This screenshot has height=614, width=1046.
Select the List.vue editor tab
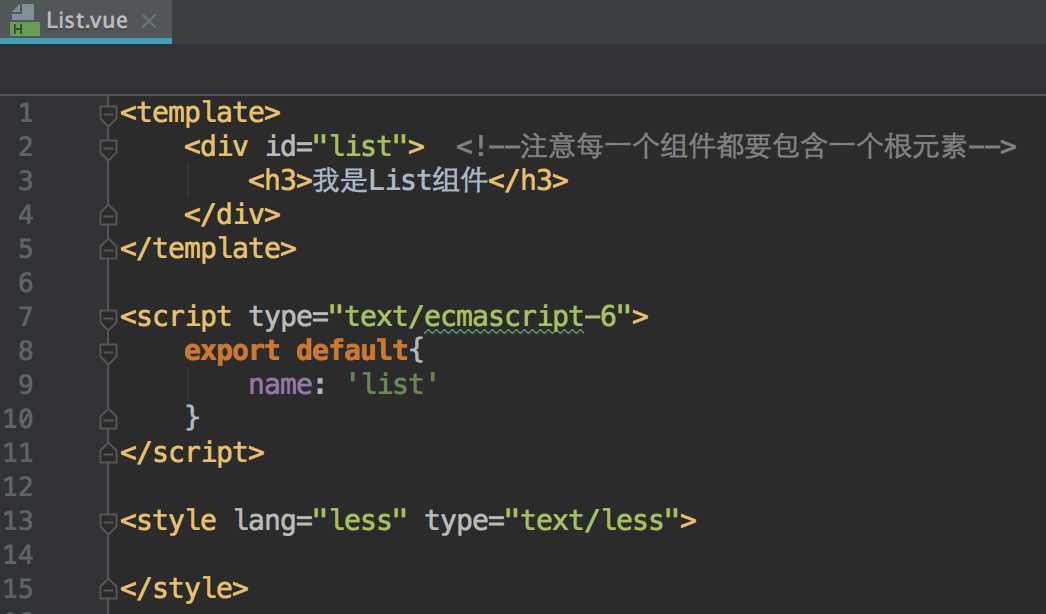(x=86, y=21)
